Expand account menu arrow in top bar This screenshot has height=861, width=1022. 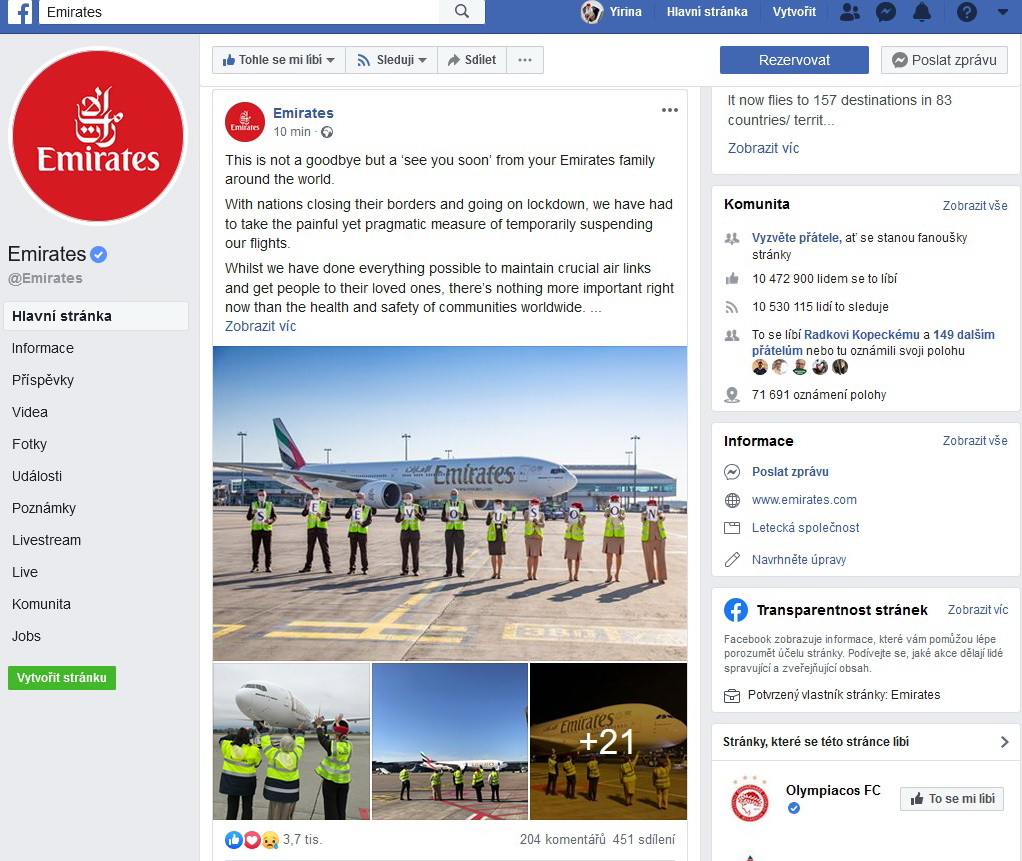1002,12
